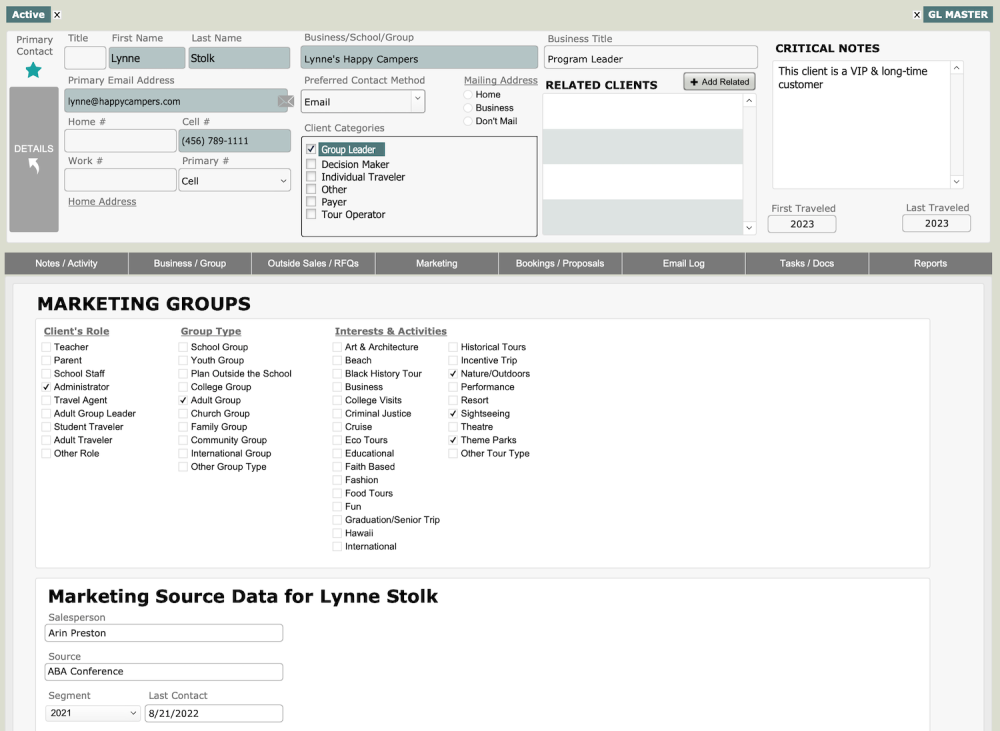Uncheck the Administrator role checkbox
Image resolution: width=1000 pixels, height=731 pixels.
(46, 387)
